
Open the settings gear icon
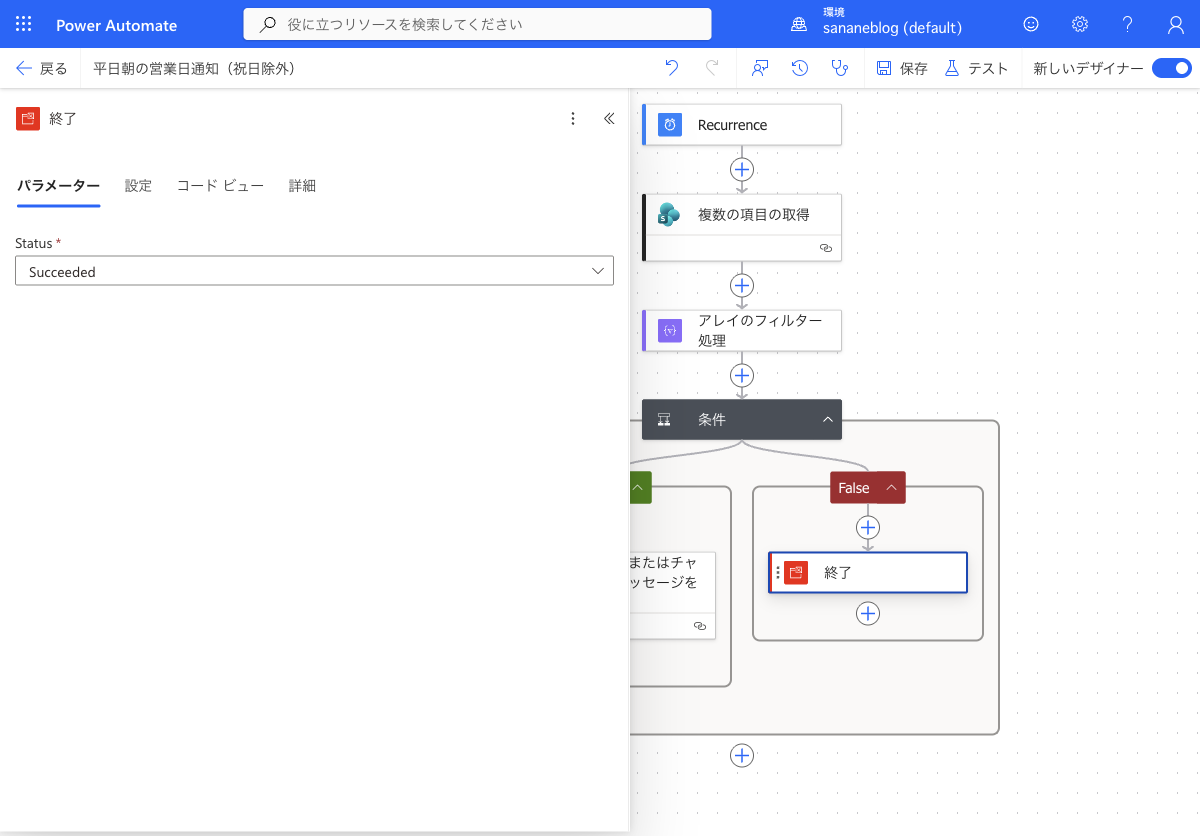pos(1080,24)
